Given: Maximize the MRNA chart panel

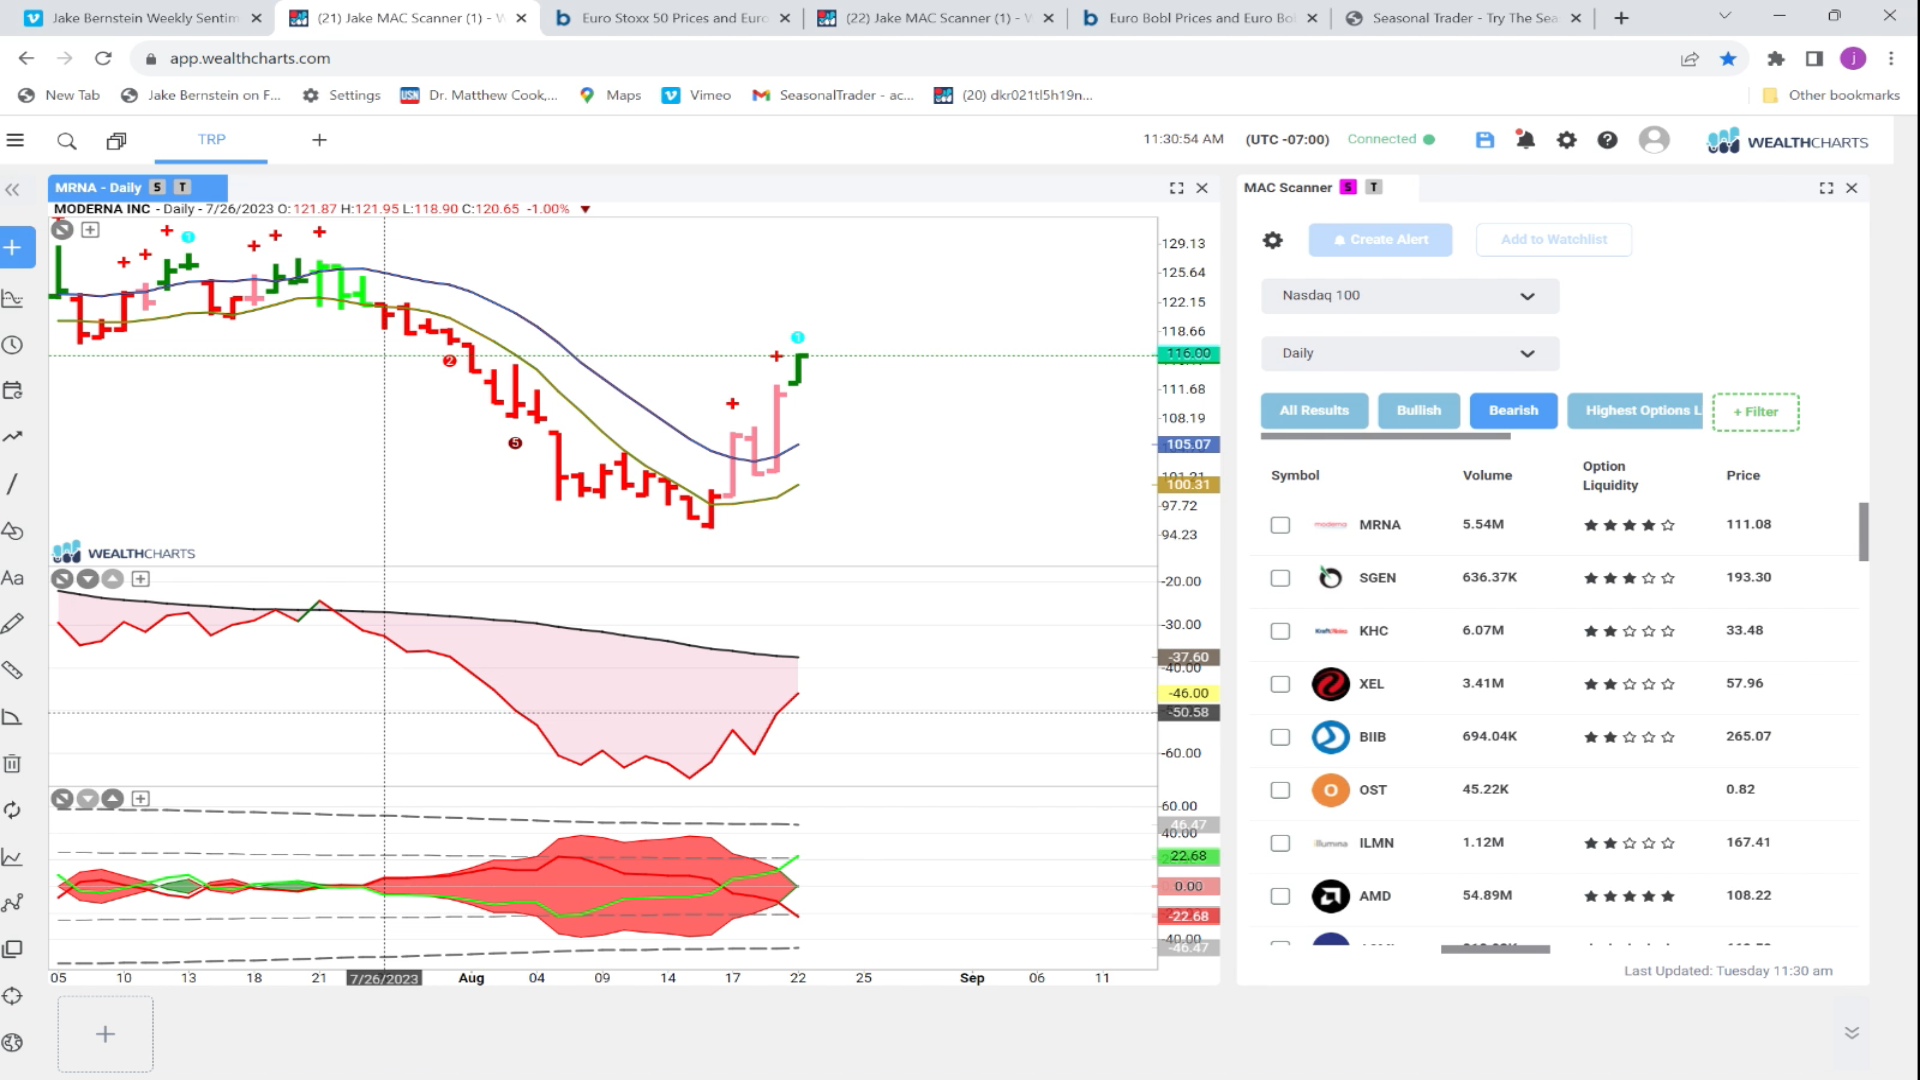Looking at the screenshot, I should 1177,188.
